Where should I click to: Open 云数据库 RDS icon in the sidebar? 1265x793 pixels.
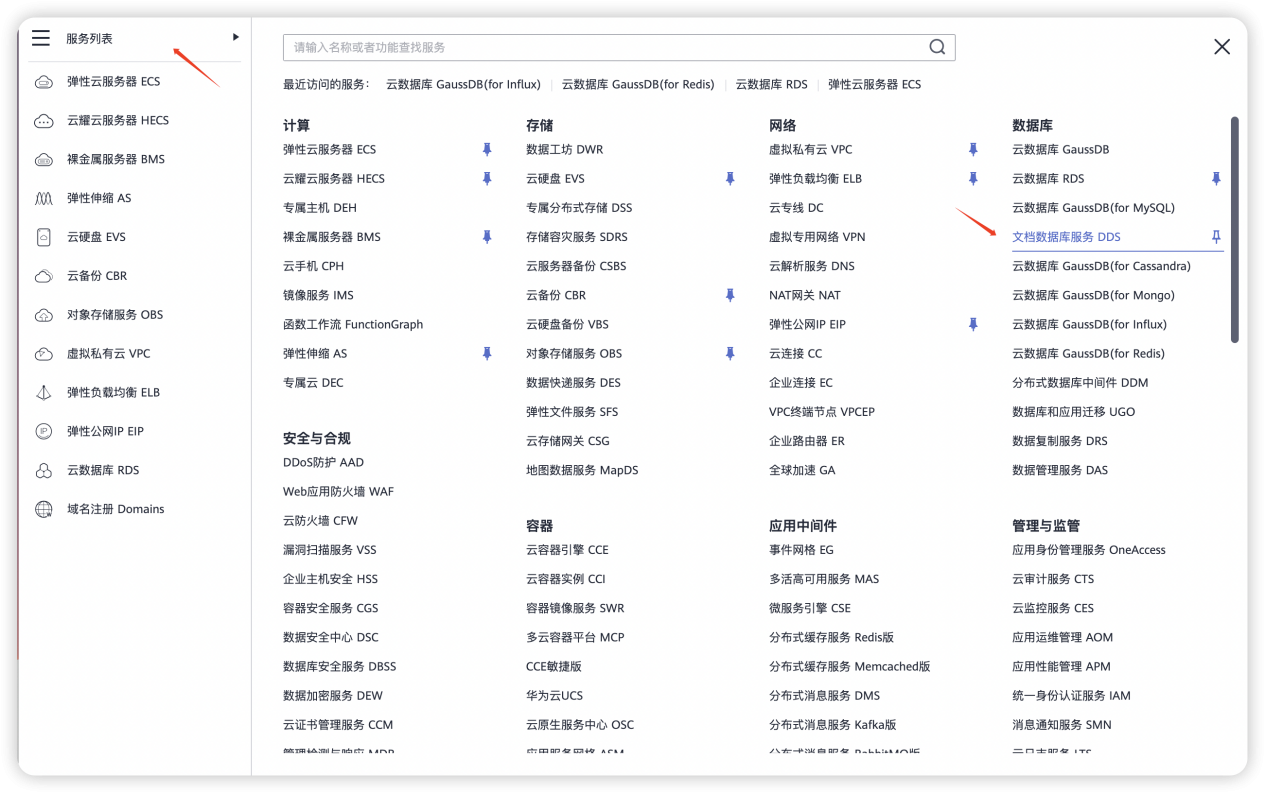[x=44, y=471]
